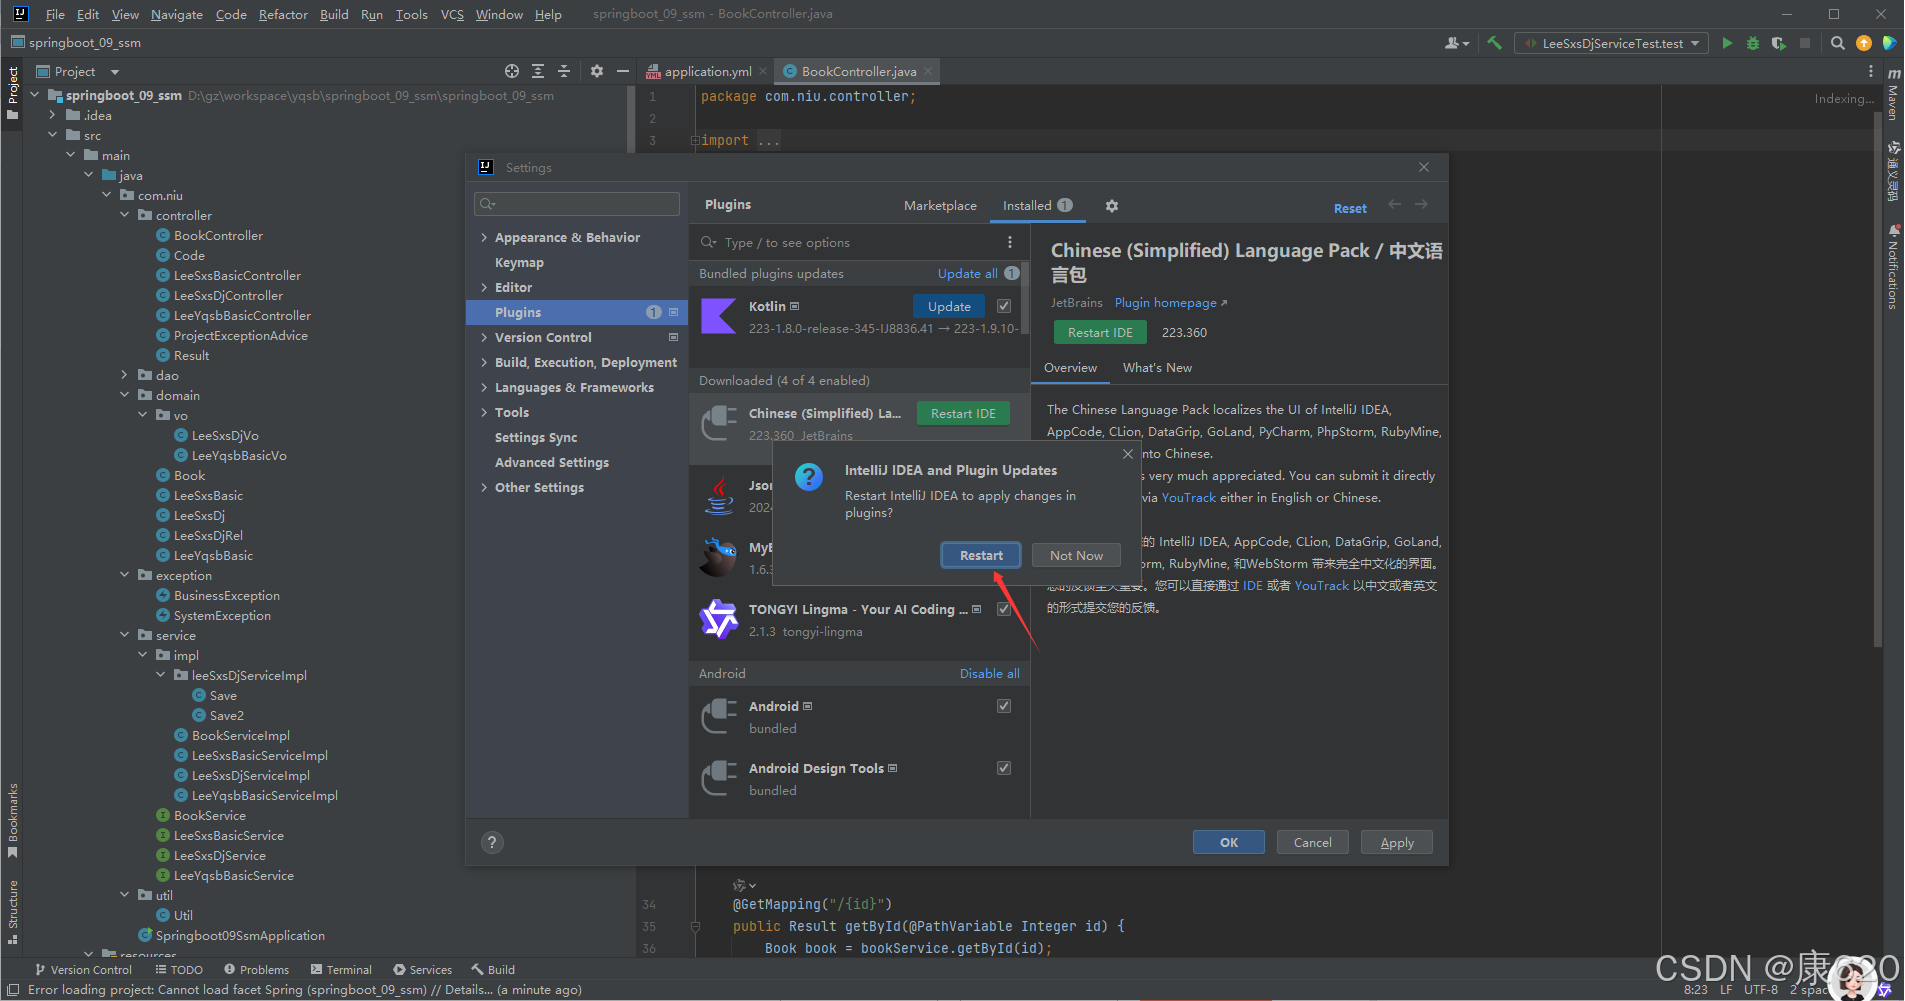
Task: Switch to Marketplace plugins tab
Action: [x=940, y=205]
